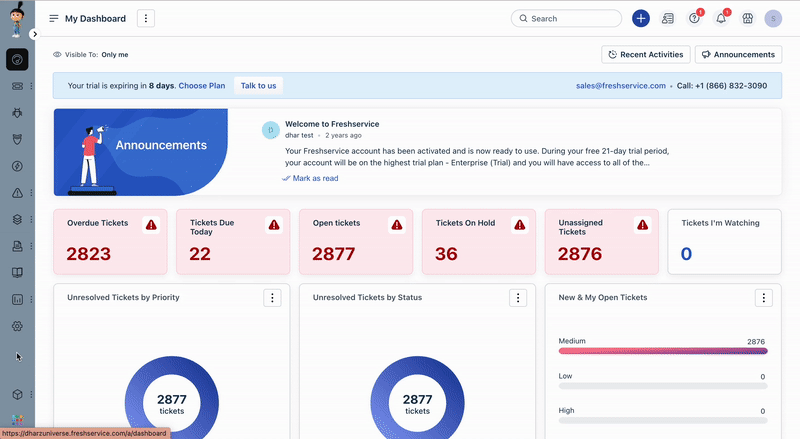
Task: Click the Medium priority bar showing 2876
Action: point(663,351)
